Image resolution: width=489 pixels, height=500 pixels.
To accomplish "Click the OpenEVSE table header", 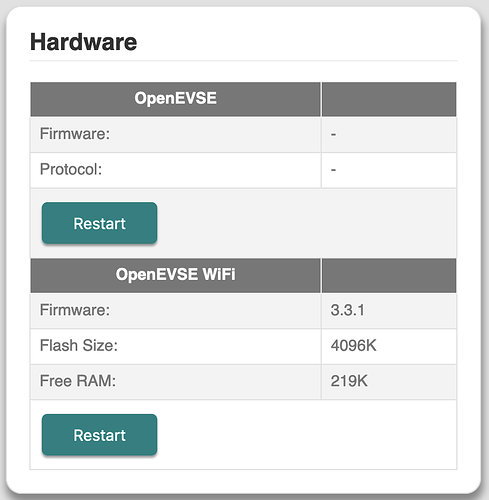I will coord(176,99).
